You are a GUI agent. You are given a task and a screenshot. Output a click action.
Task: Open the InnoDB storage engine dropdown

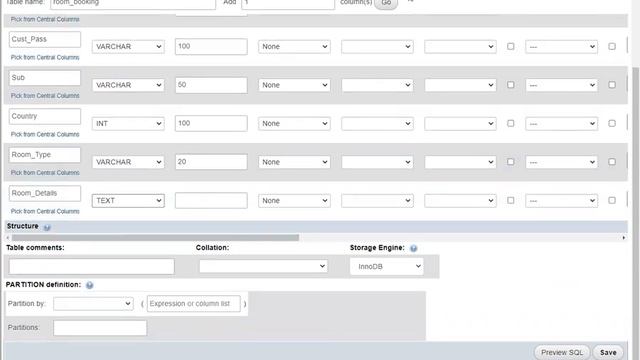[x=387, y=266]
